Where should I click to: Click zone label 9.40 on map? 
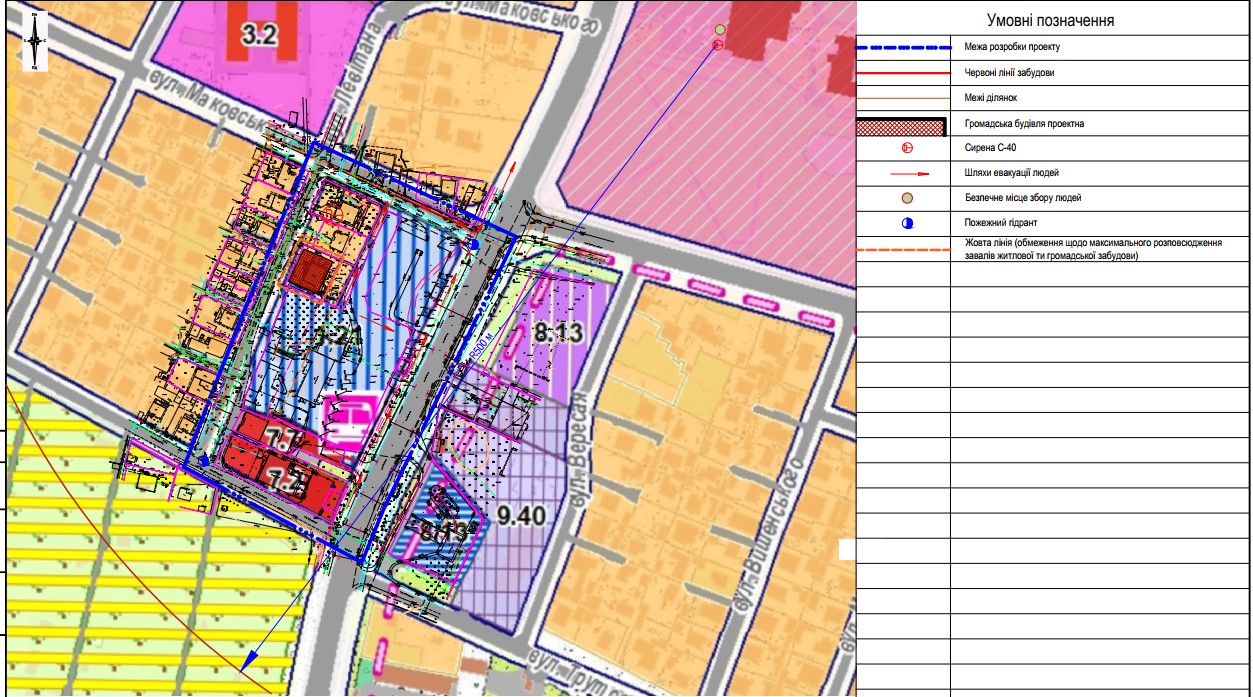(520, 516)
